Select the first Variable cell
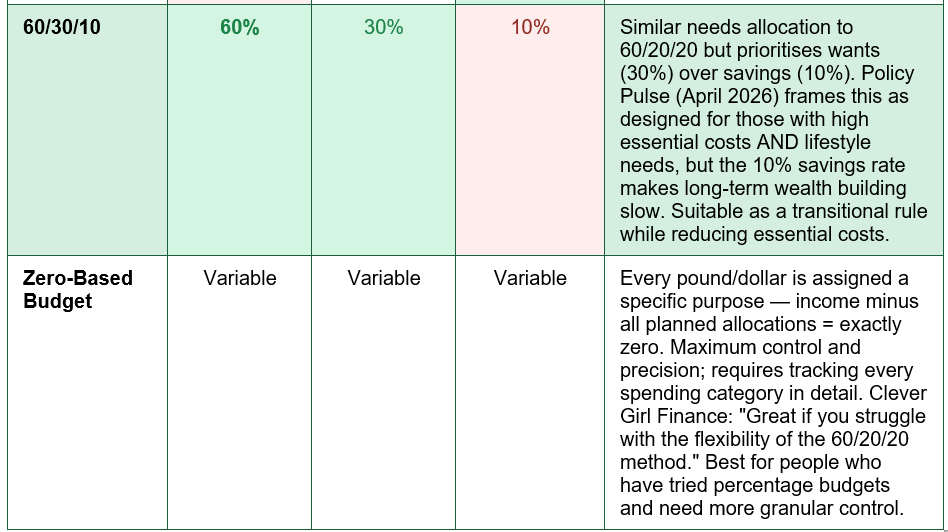Viewport: 948px width, 532px height. (x=239, y=278)
